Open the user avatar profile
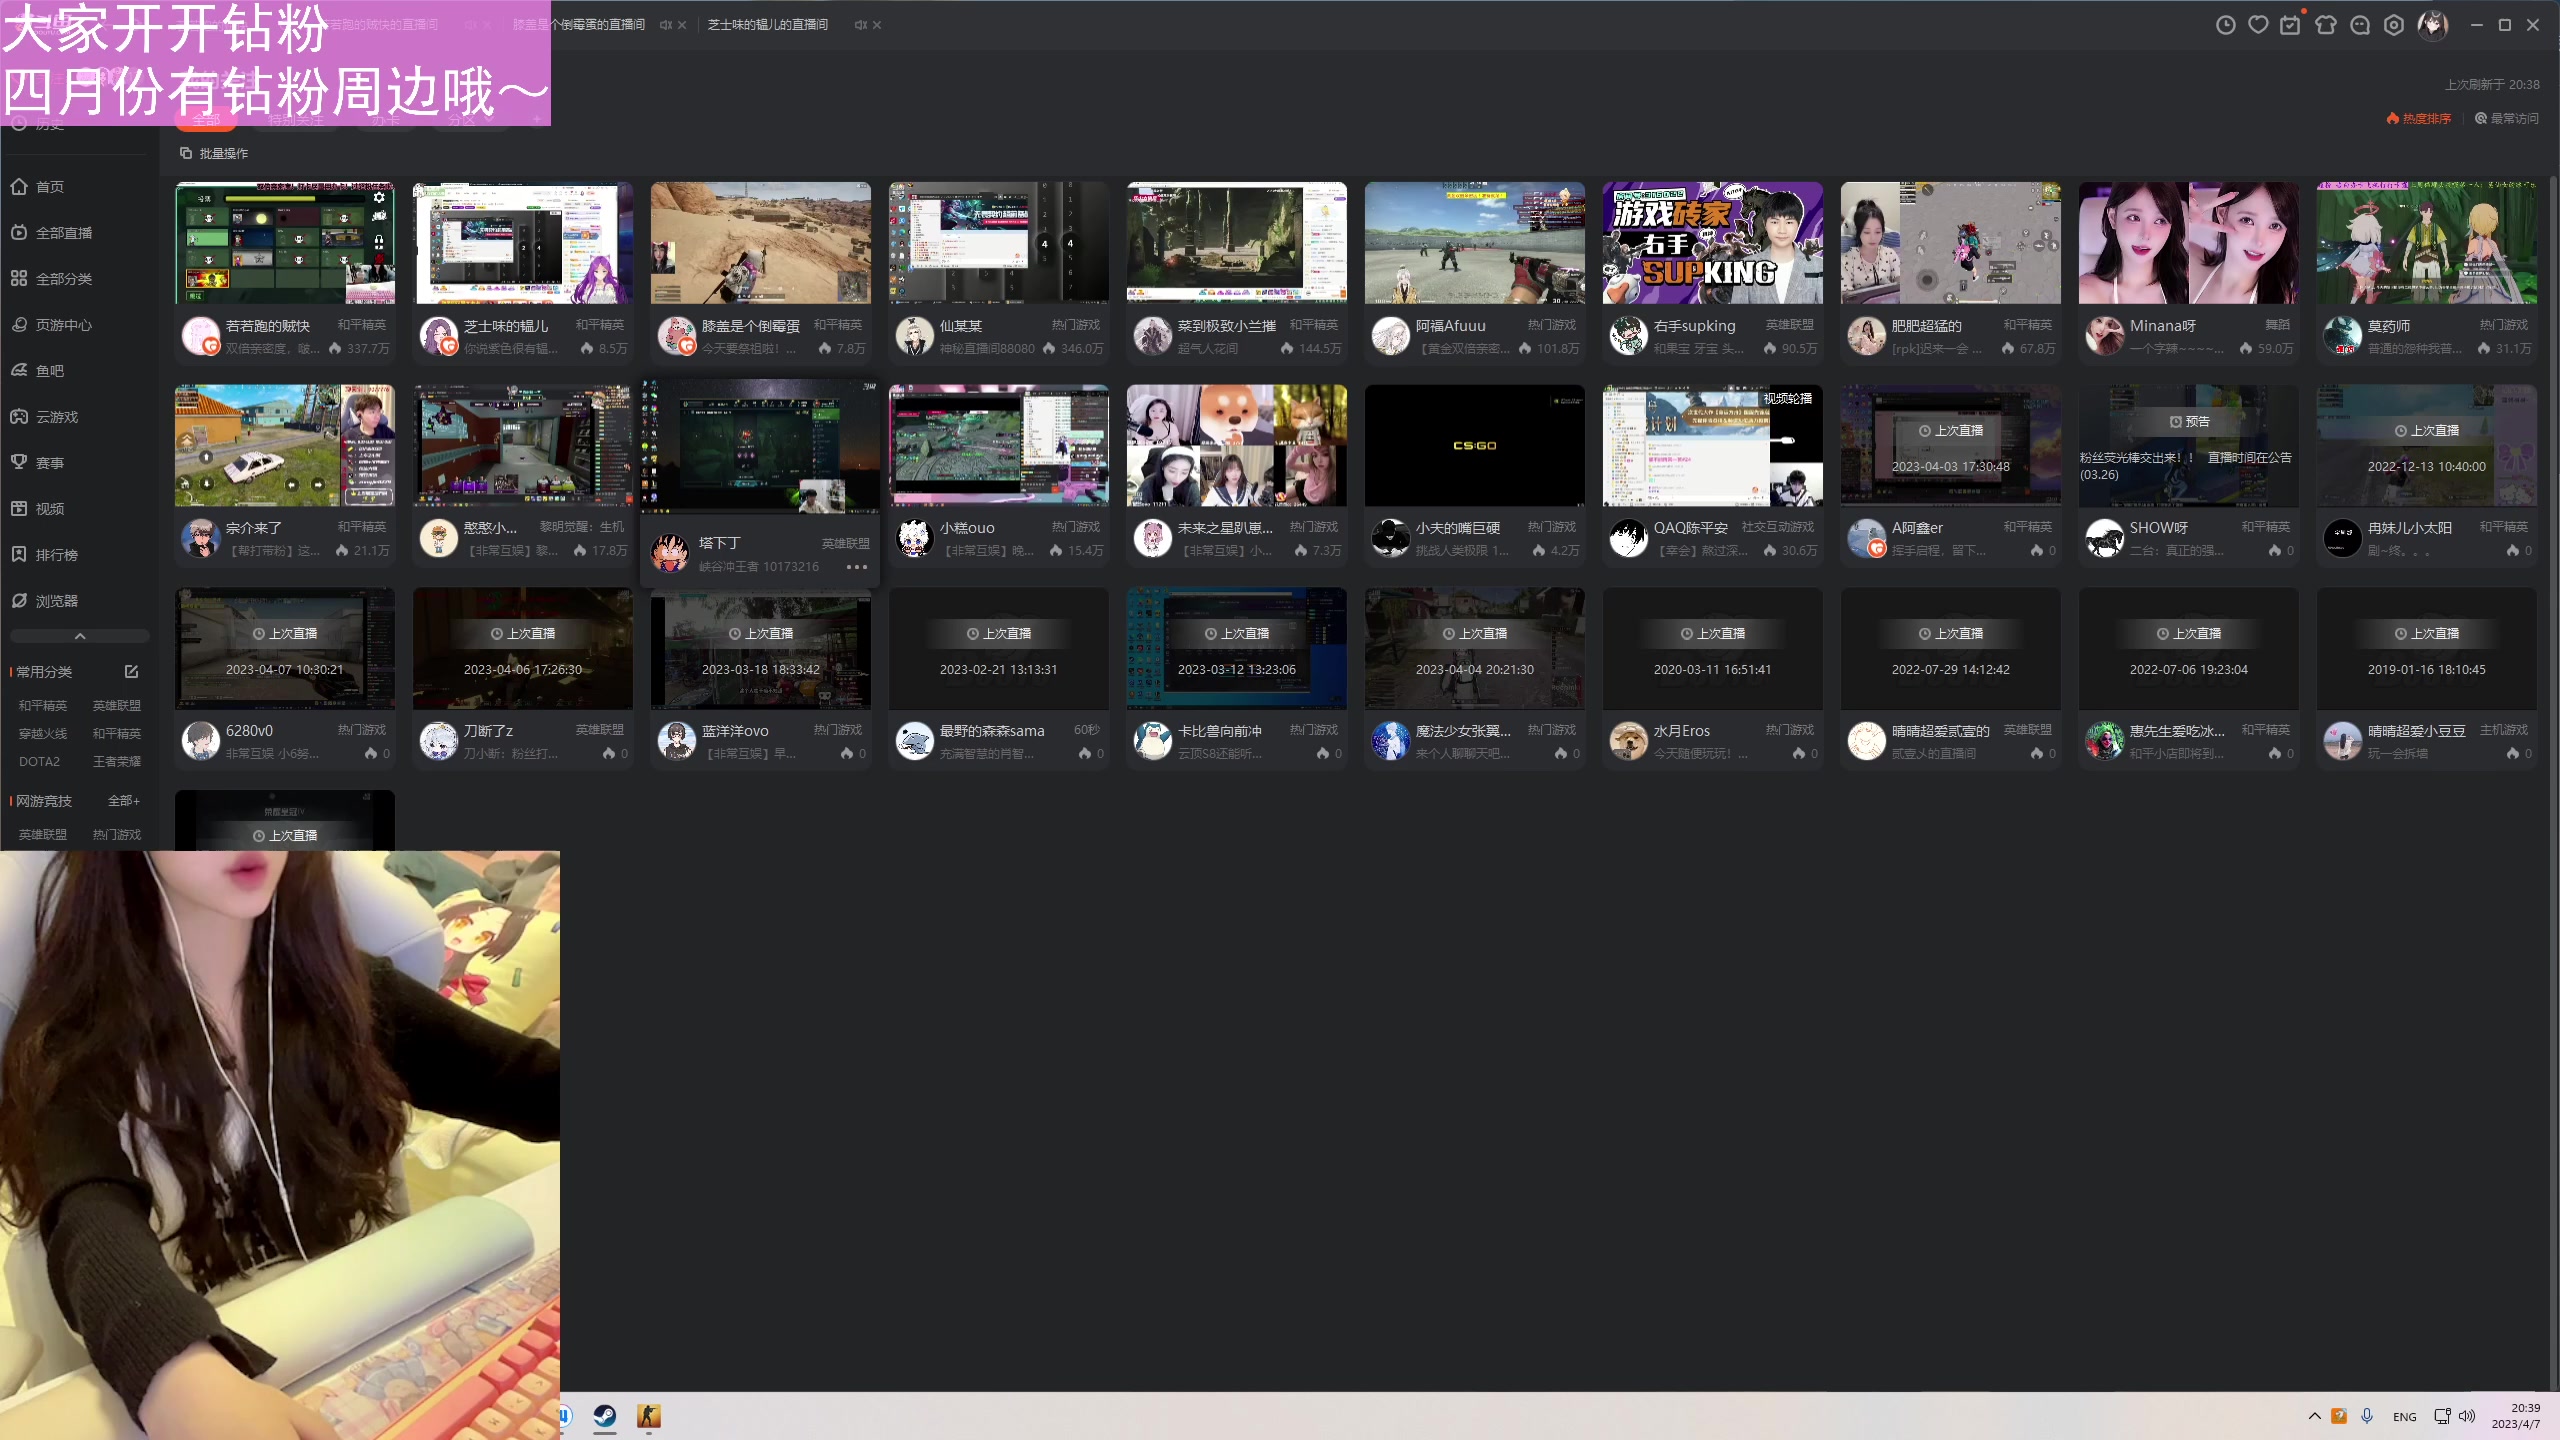2560x1440 pixels. pyautogui.click(x=2433, y=25)
